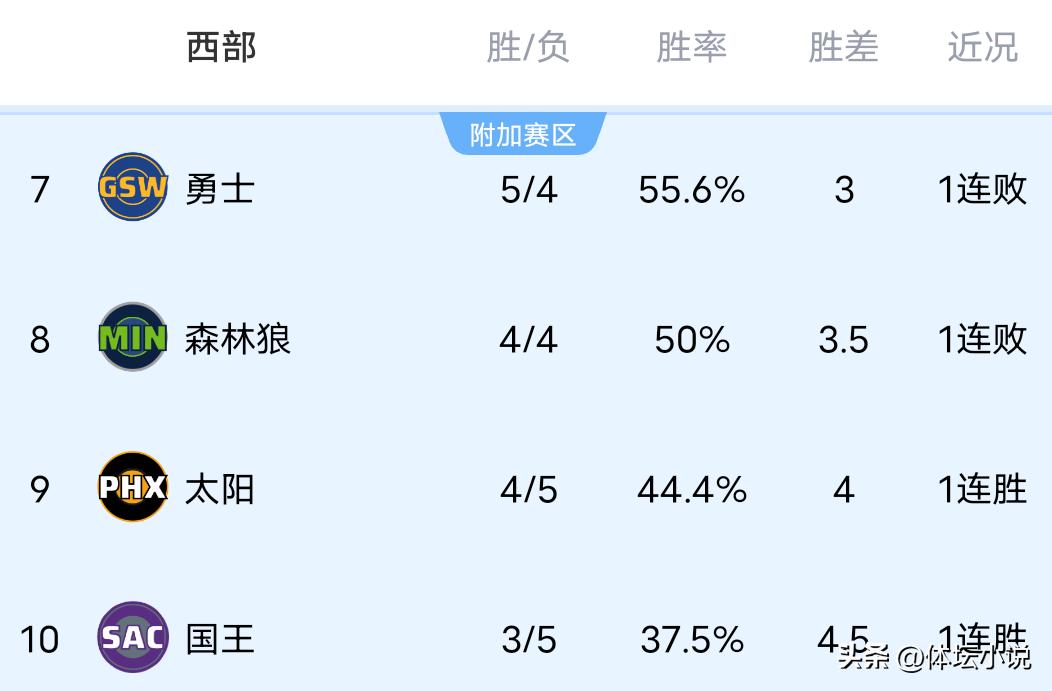Click the GSW Warriors team logo

133,187
